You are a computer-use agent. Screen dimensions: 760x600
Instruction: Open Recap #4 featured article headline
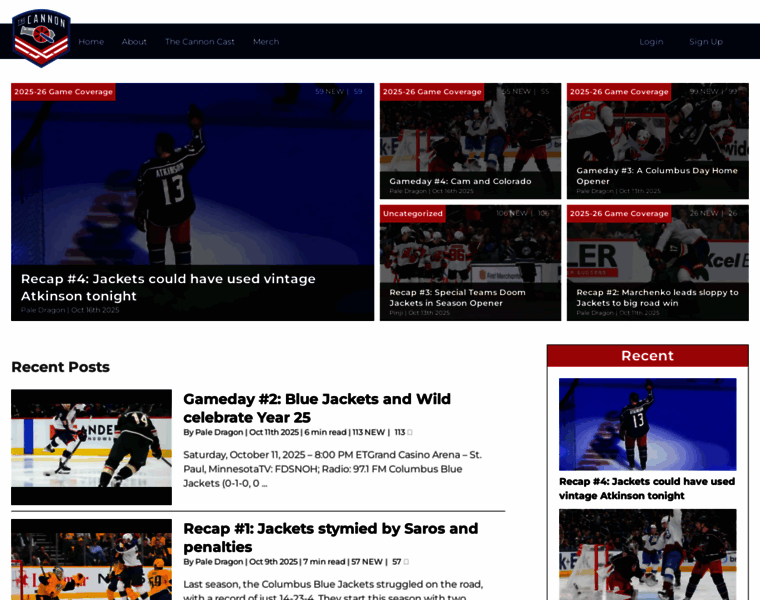click(168, 287)
